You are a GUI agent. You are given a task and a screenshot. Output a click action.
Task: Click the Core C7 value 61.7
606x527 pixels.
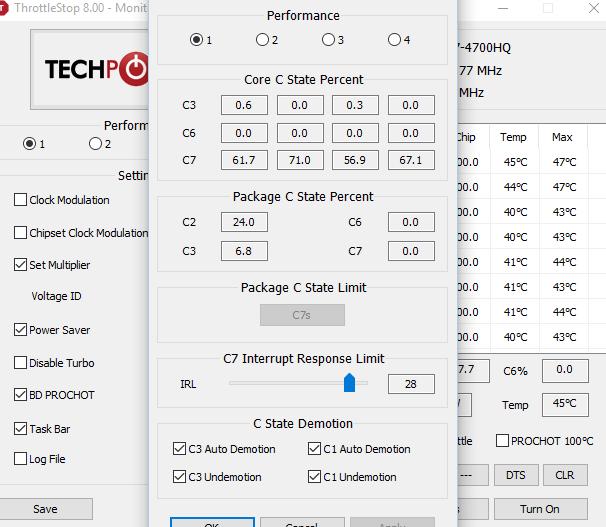coord(244,160)
